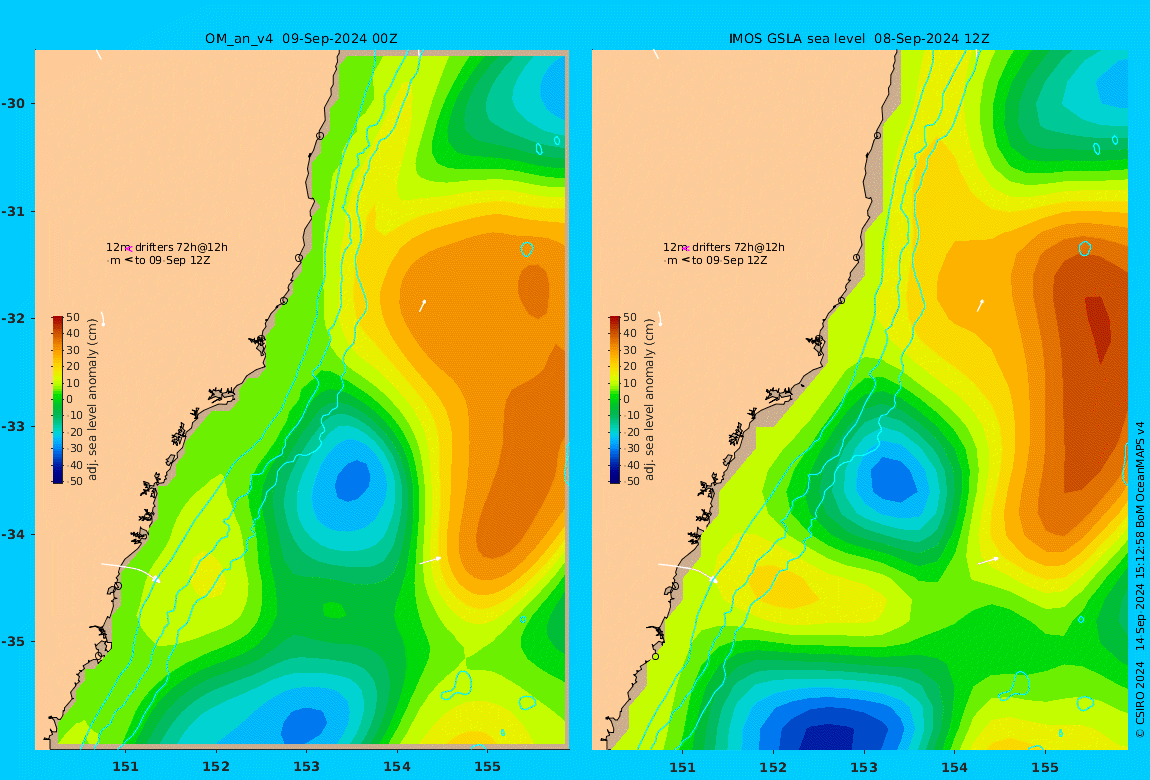1150x780 pixels.
Task: Click the curved white drifter track off the left map coast
Action: pyautogui.click(x=131, y=571)
